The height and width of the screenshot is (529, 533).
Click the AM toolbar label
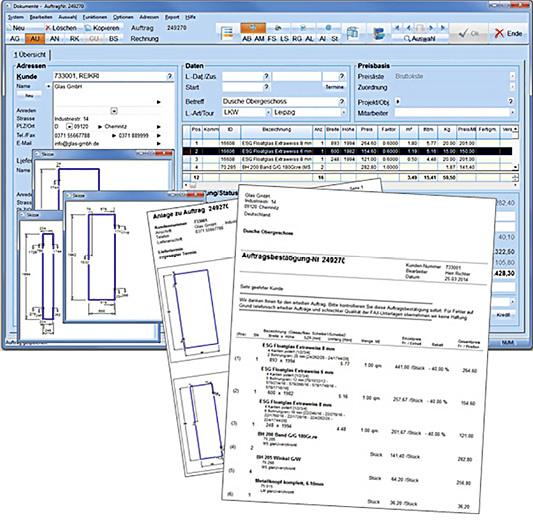coord(259,39)
